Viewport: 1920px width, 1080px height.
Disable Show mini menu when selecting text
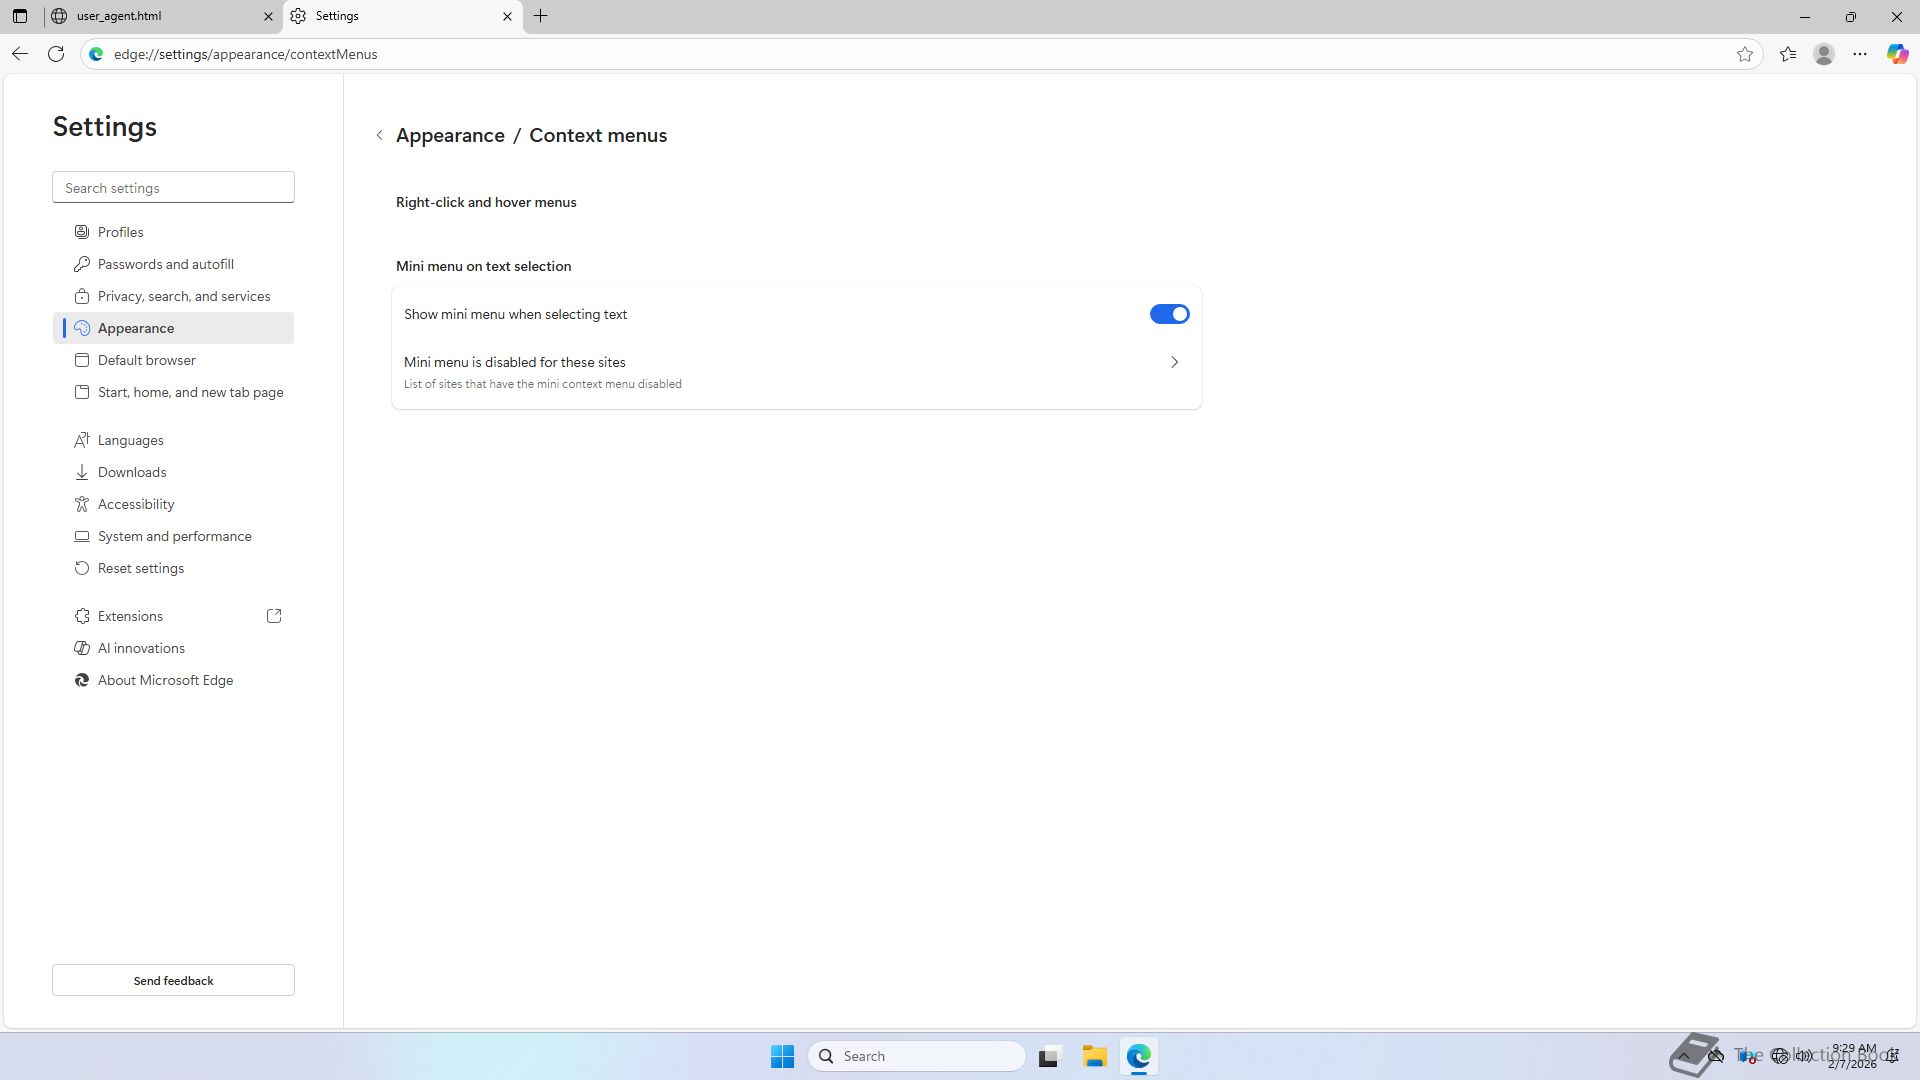[x=1169, y=314]
